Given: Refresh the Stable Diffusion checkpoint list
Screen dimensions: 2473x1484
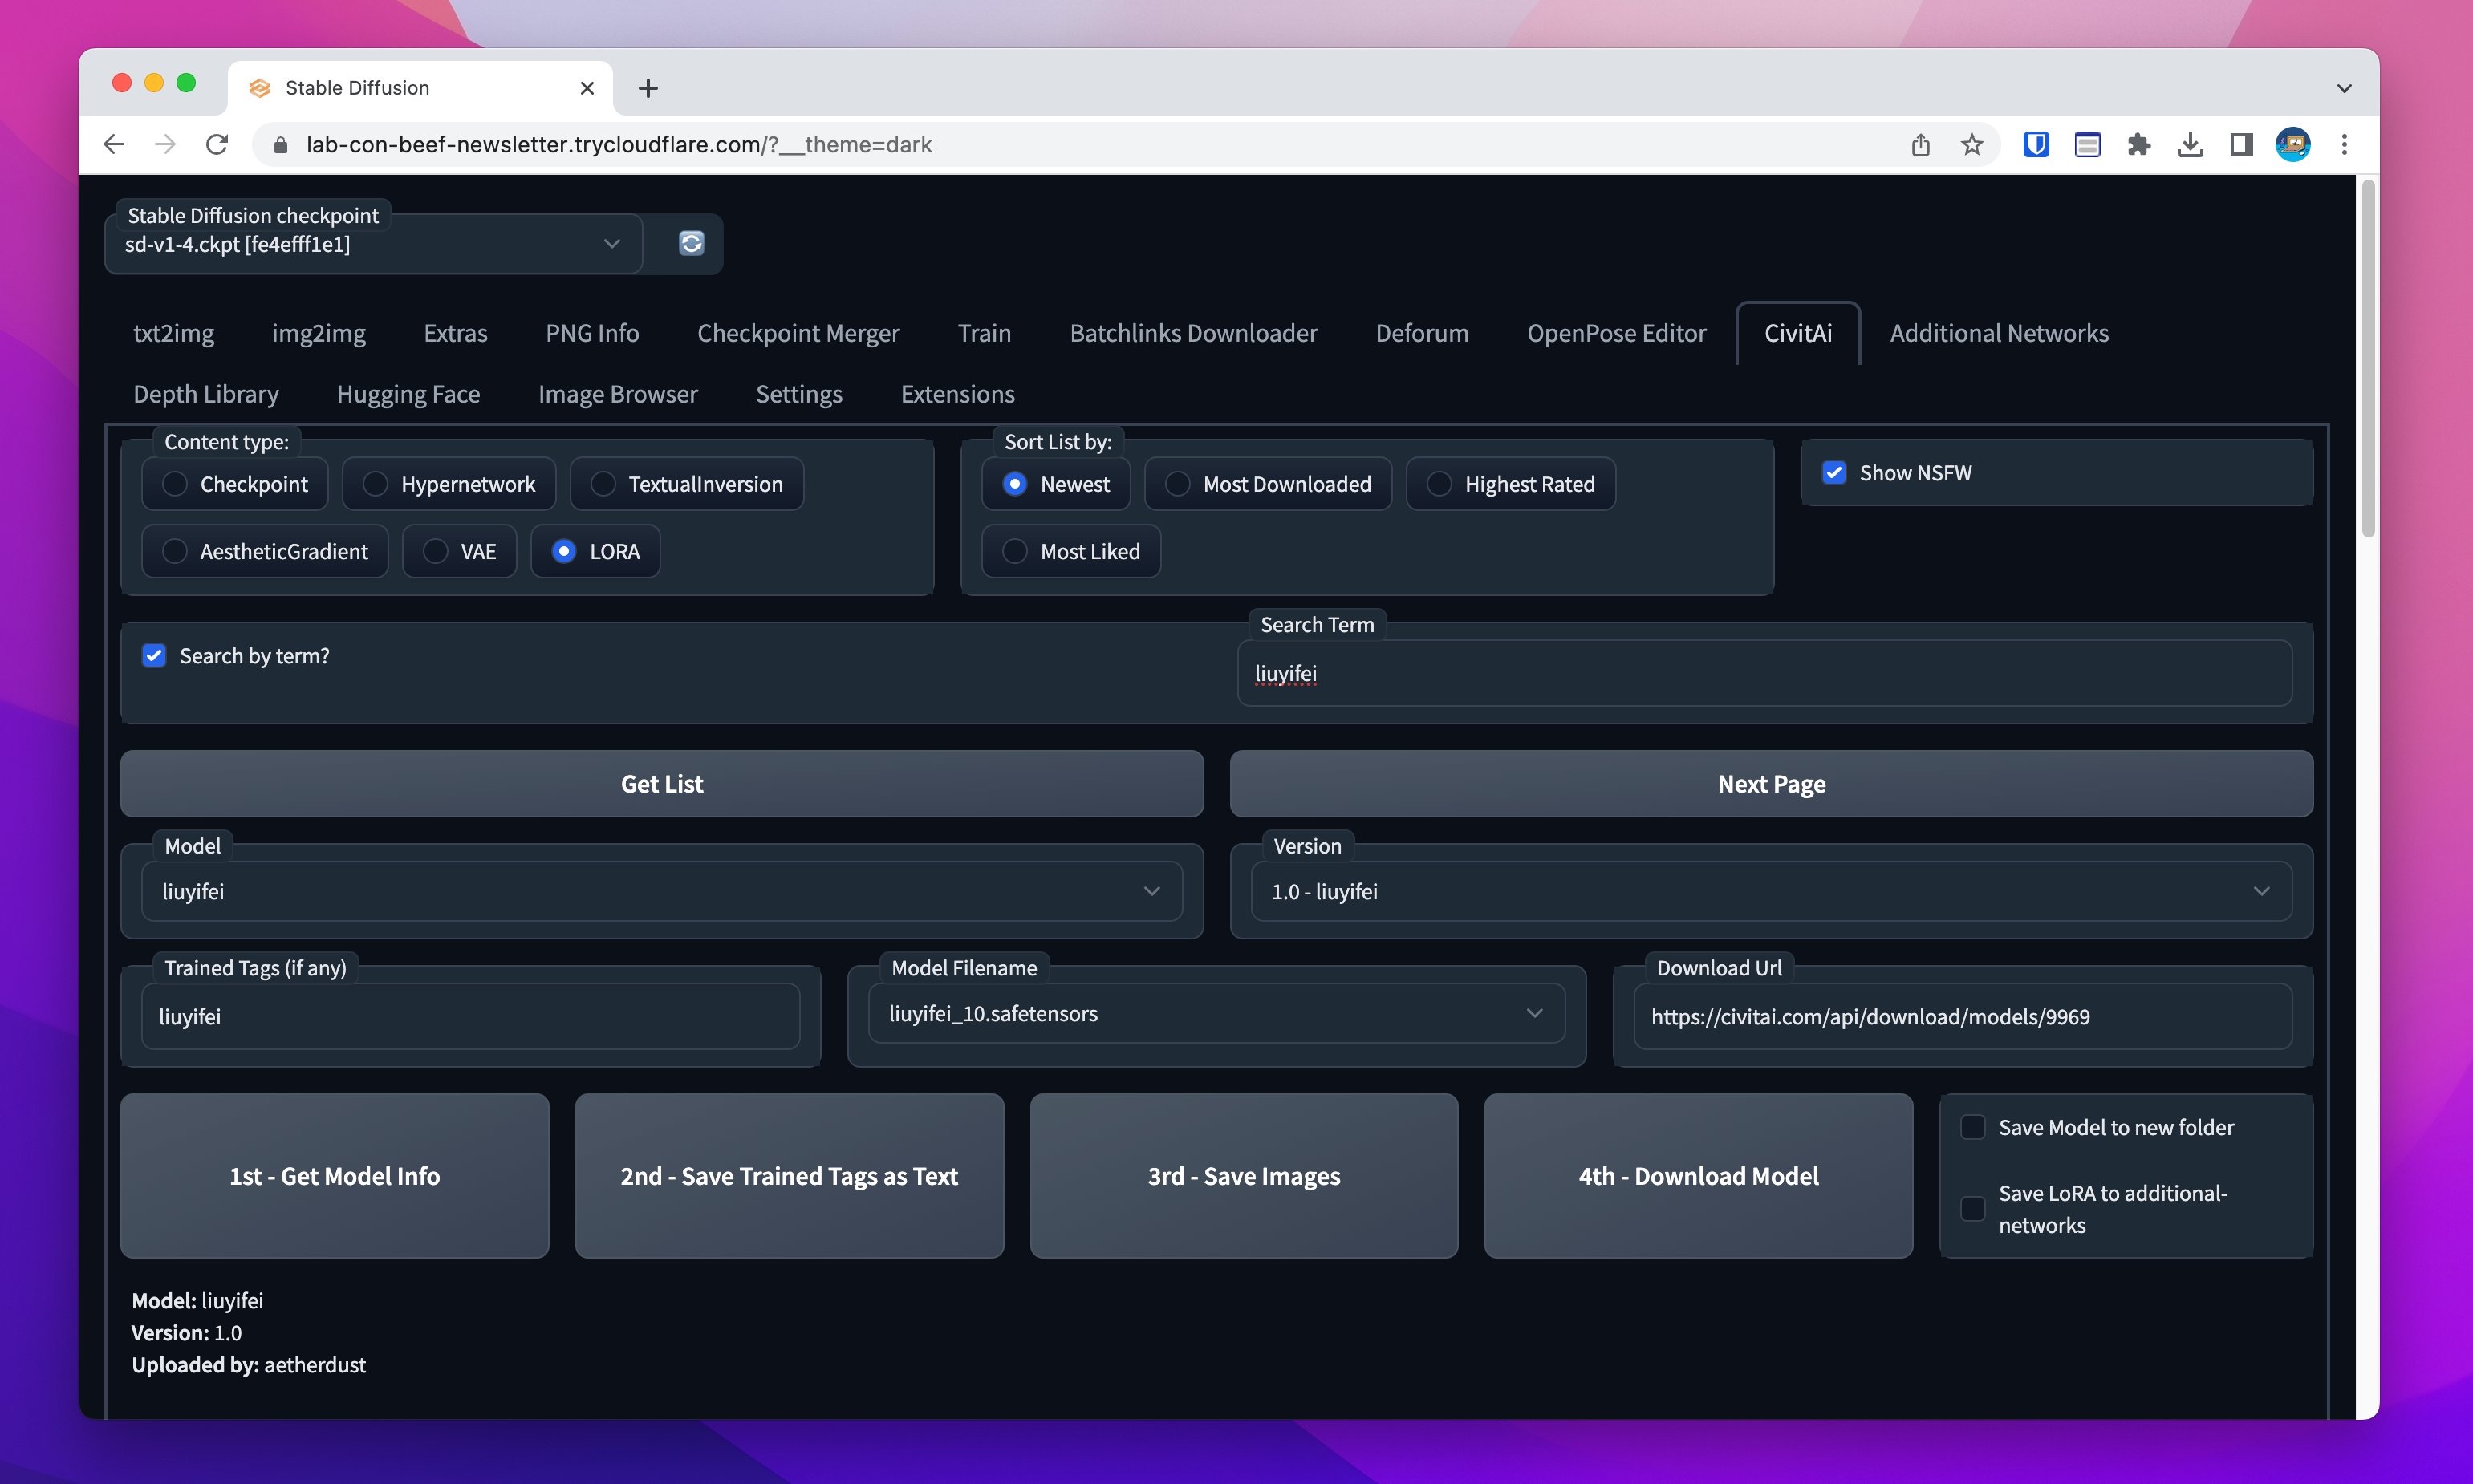Looking at the screenshot, I should 691,243.
